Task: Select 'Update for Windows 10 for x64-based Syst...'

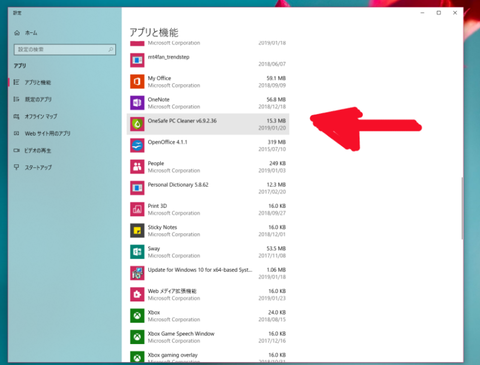Action: click(x=200, y=270)
